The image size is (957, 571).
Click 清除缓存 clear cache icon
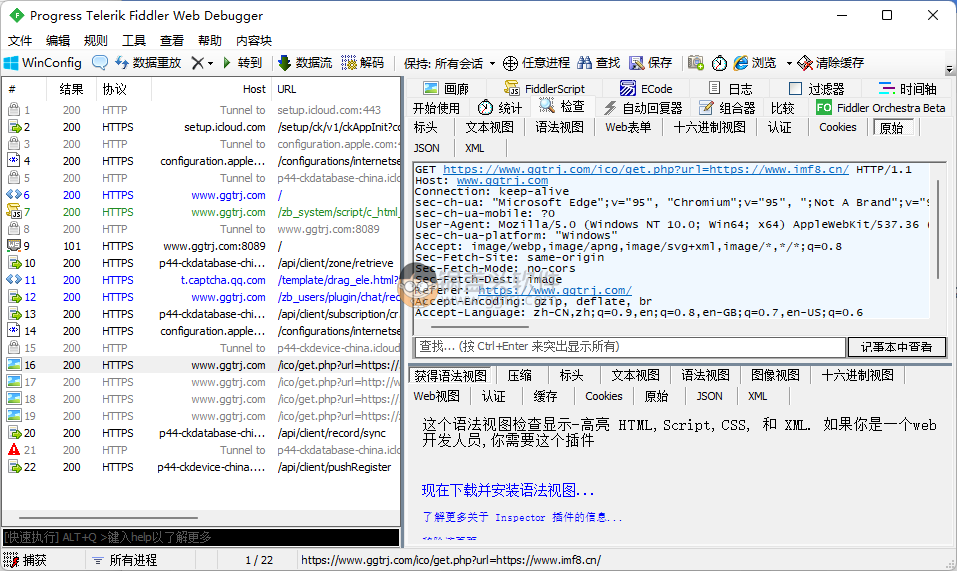pos(805,63)
